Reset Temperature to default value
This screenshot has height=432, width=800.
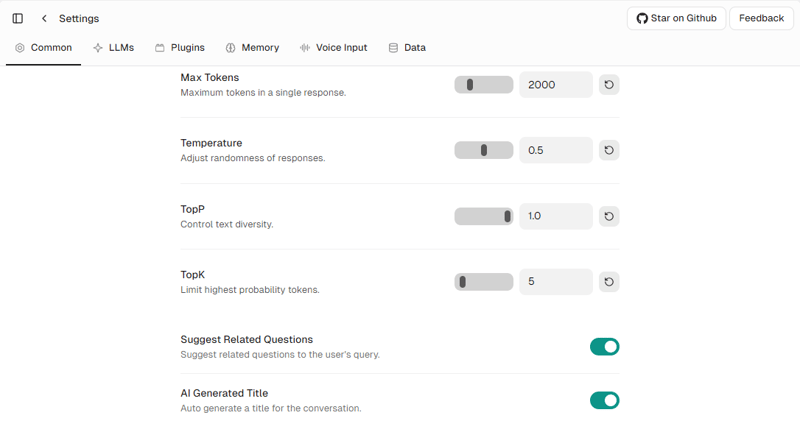click(609, 150)
